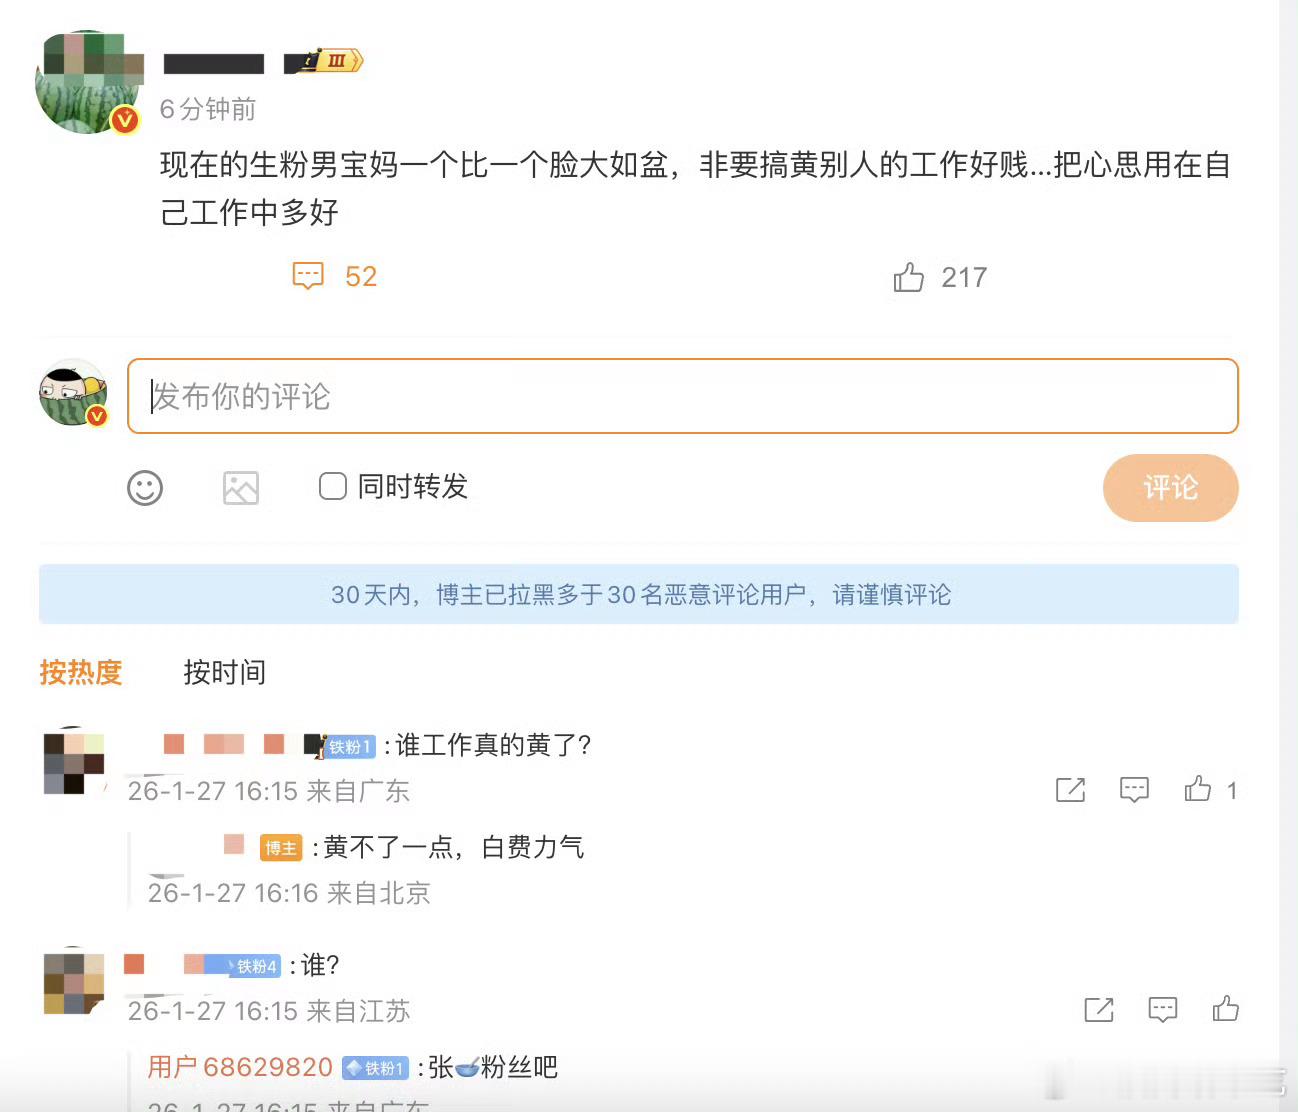Click the reply bubble icon on the Jiangsu comment
Image resolution: width=1298 pixels, height=1112 pixels.
1162,1010
